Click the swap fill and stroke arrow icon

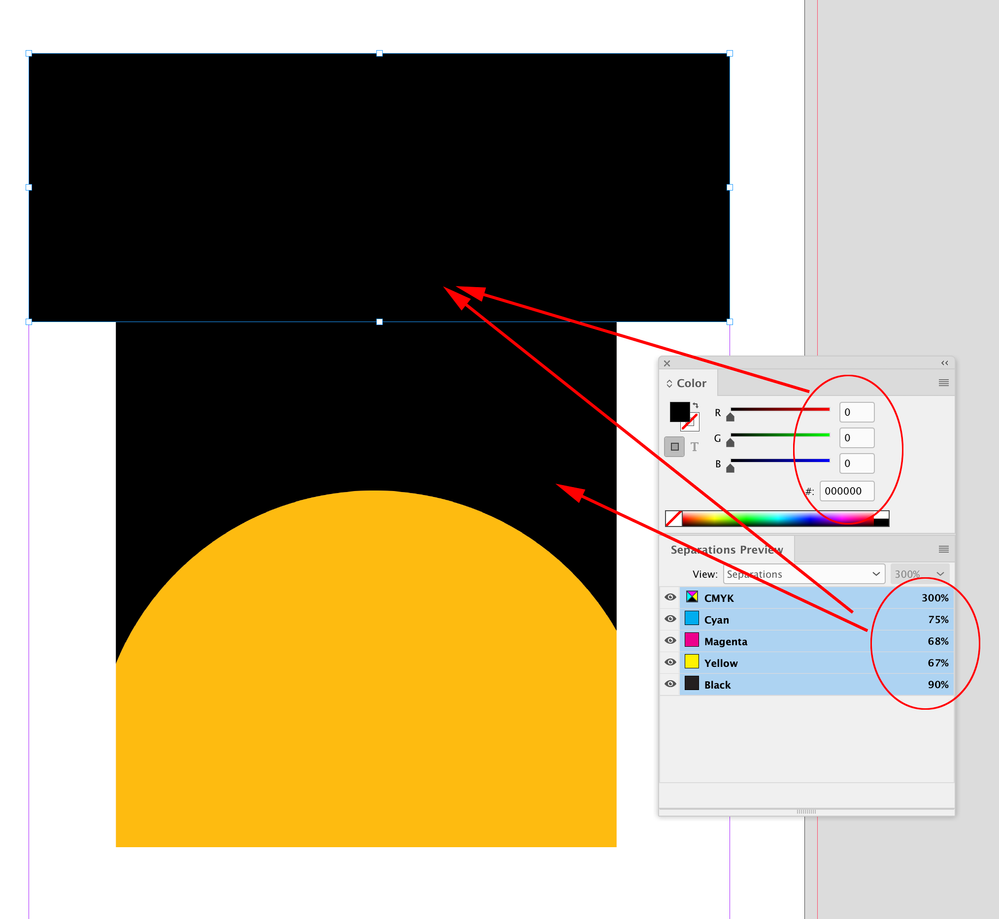pos(696,404)
